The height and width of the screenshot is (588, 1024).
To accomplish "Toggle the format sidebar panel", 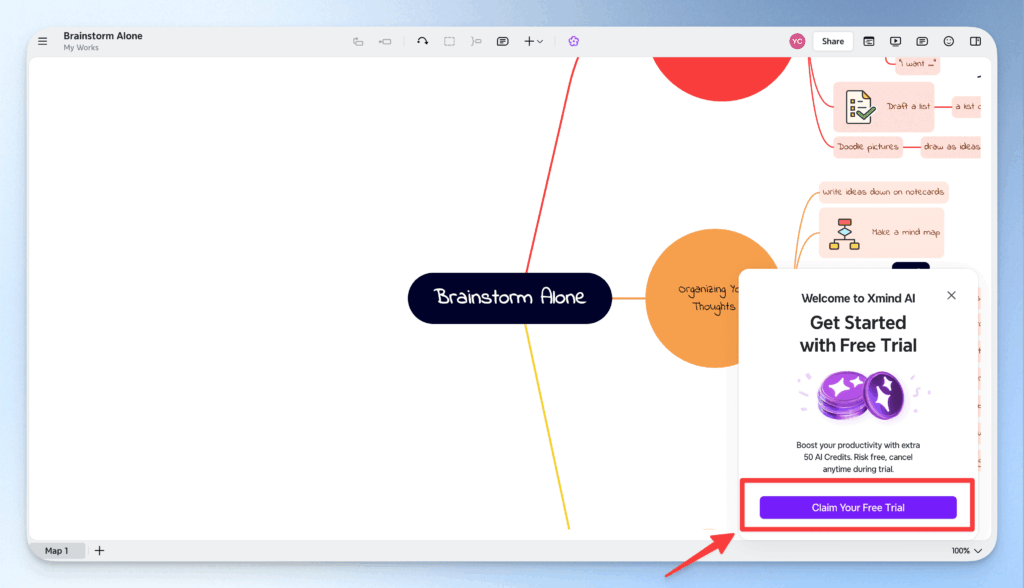I will 975,41.
